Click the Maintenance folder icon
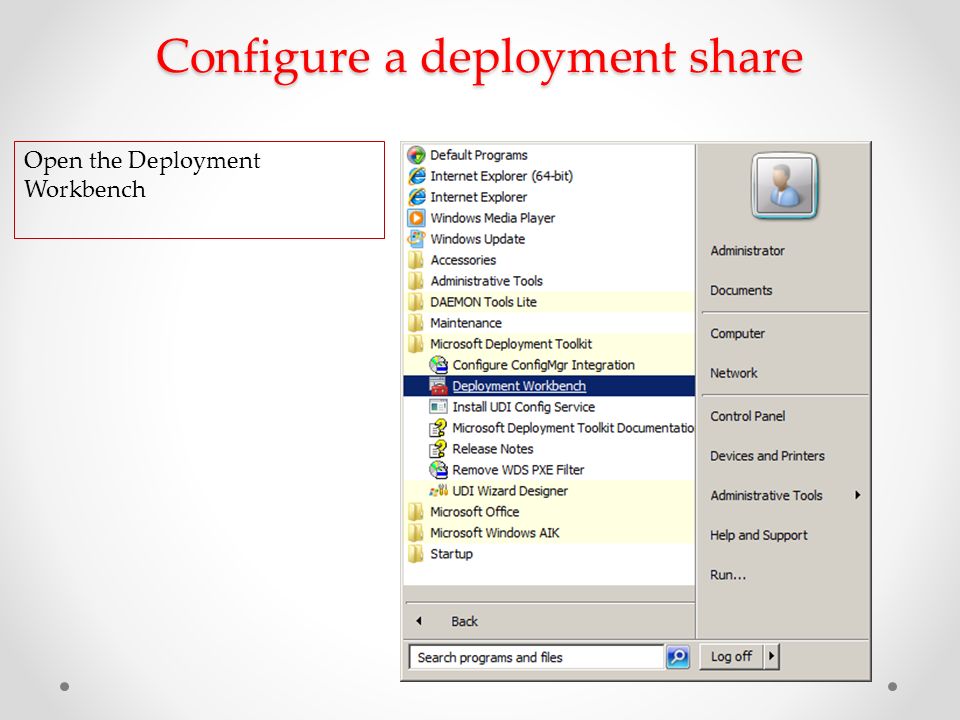 tap(416, 323)
